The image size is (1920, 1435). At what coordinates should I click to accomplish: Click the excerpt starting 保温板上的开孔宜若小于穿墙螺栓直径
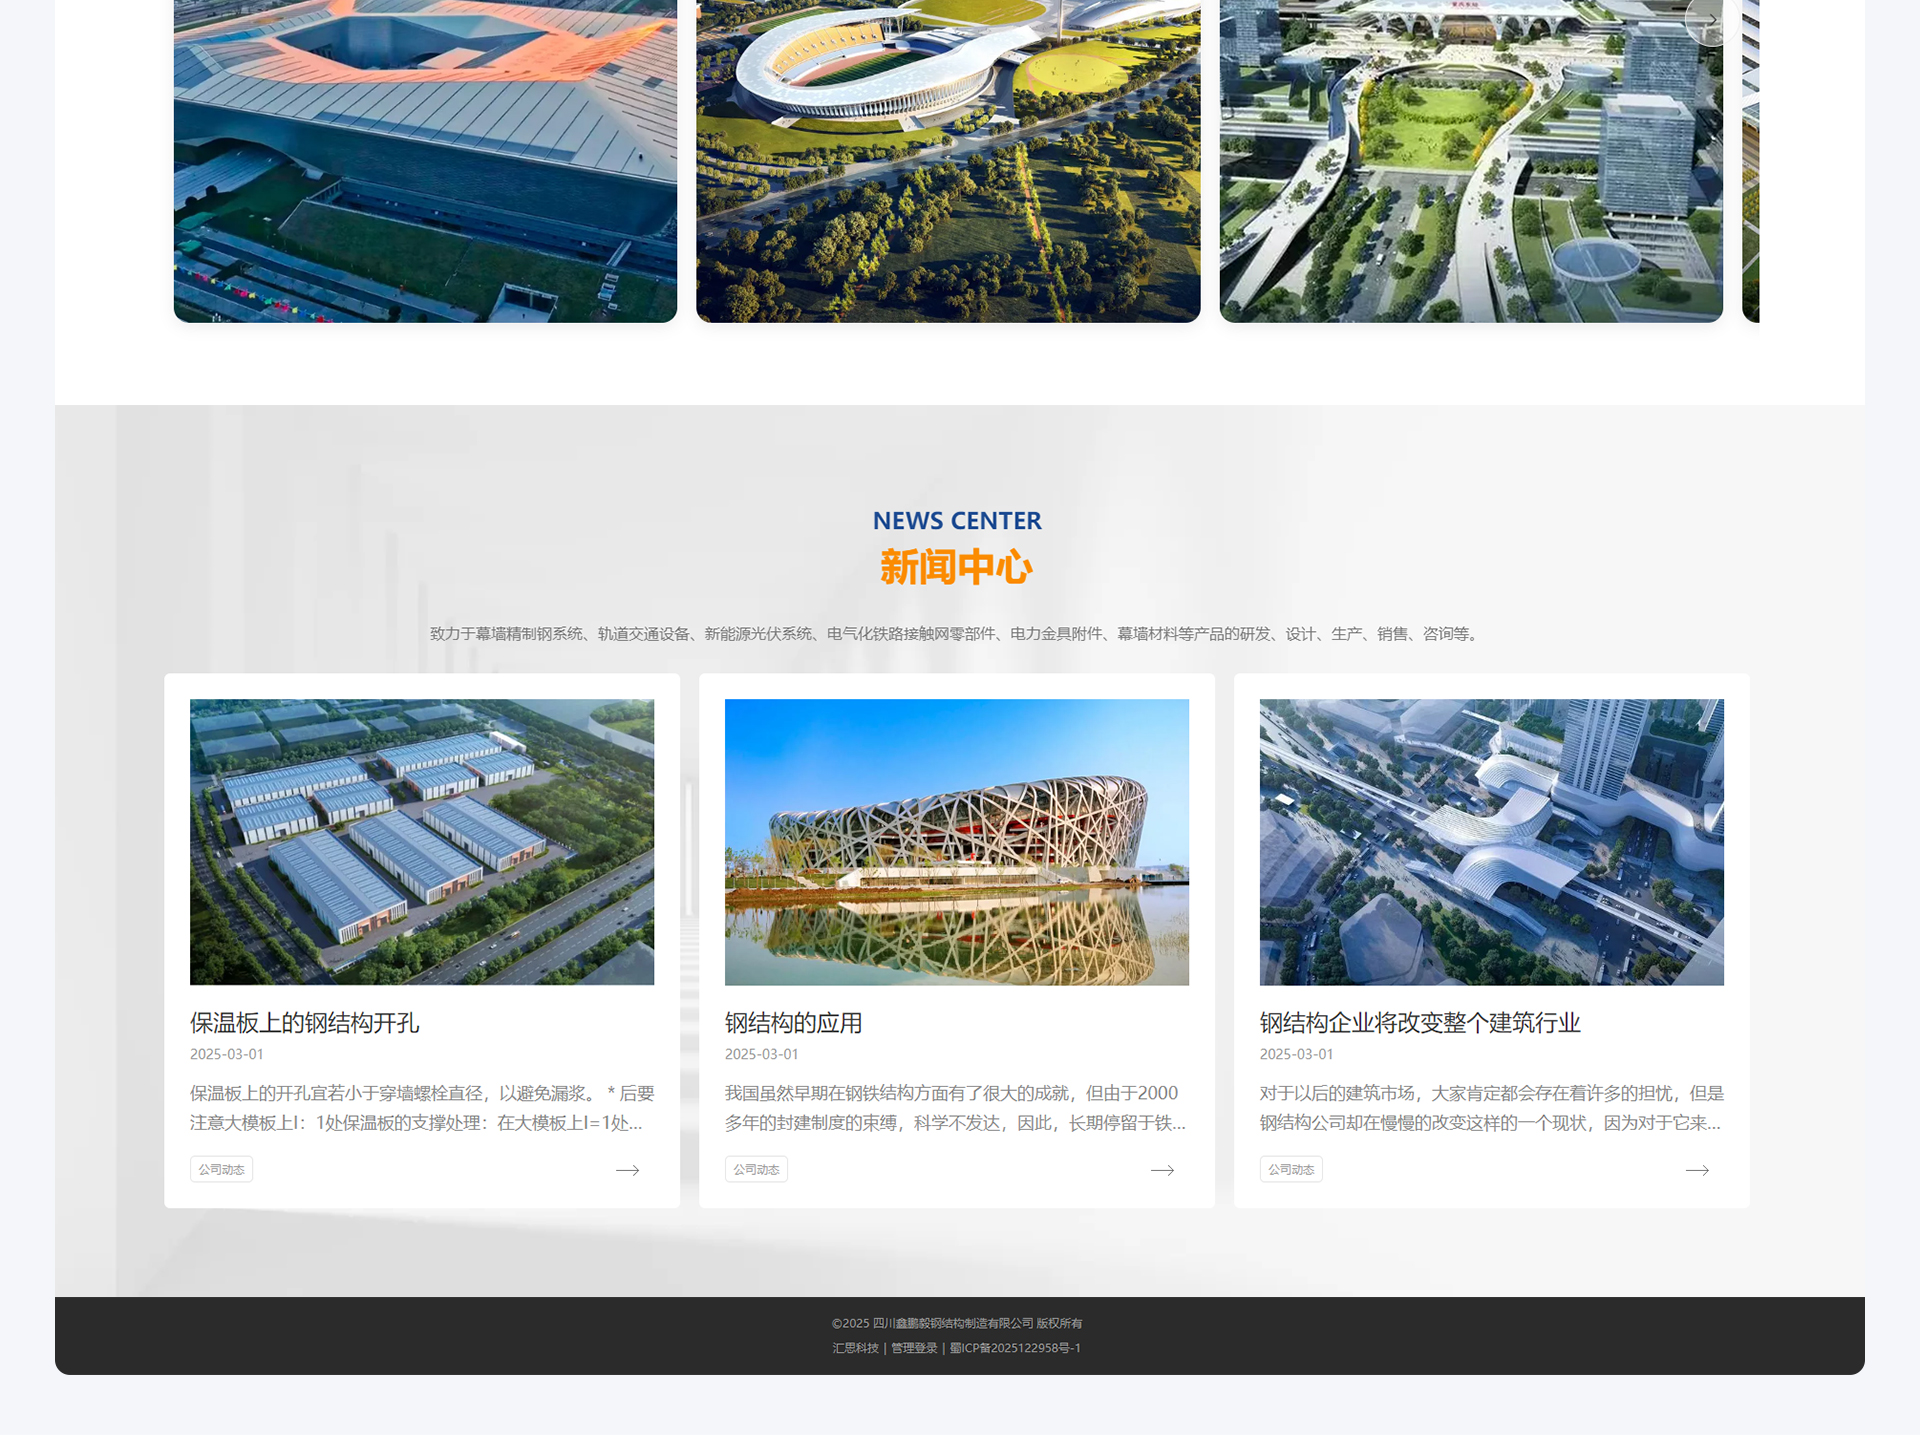[422, 1108]
